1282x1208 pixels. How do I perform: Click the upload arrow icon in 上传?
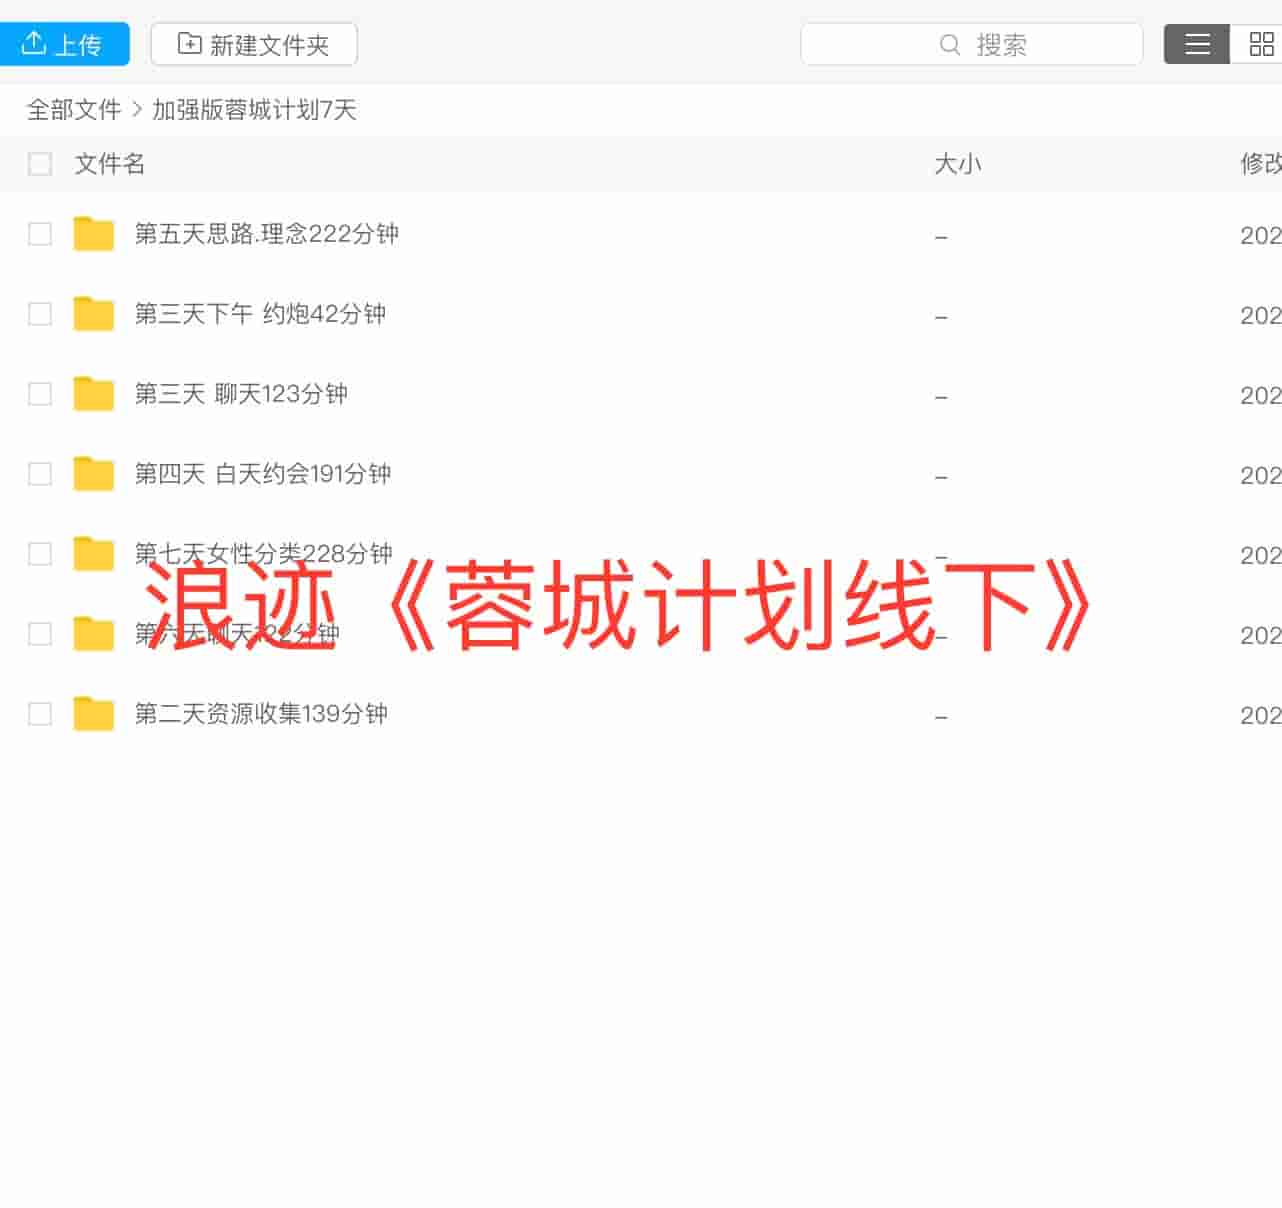tap(34, 43)
